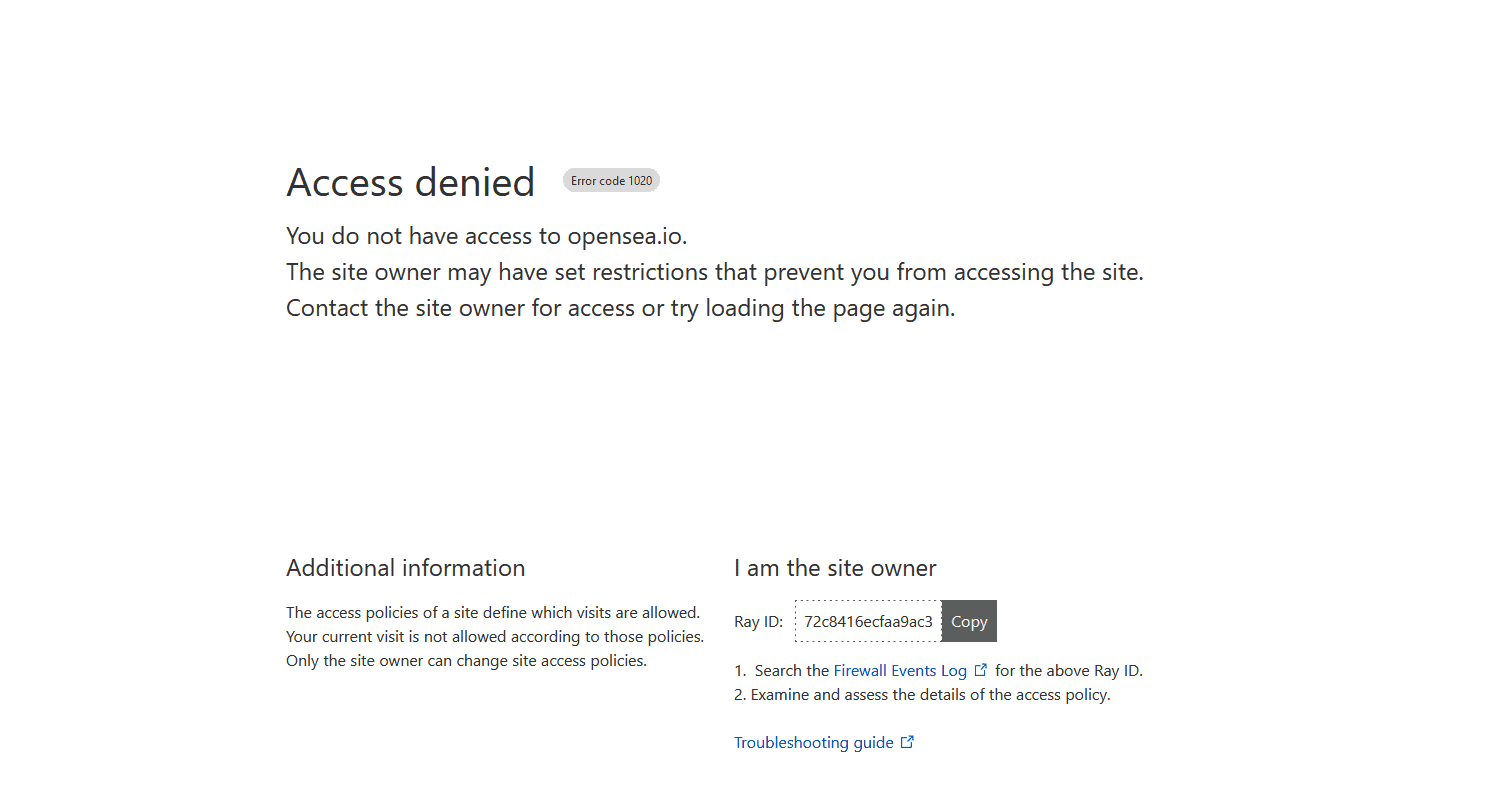Click the opensea.io domain name in message
The height and width of the screenshot is (795, 1492).
626,236
